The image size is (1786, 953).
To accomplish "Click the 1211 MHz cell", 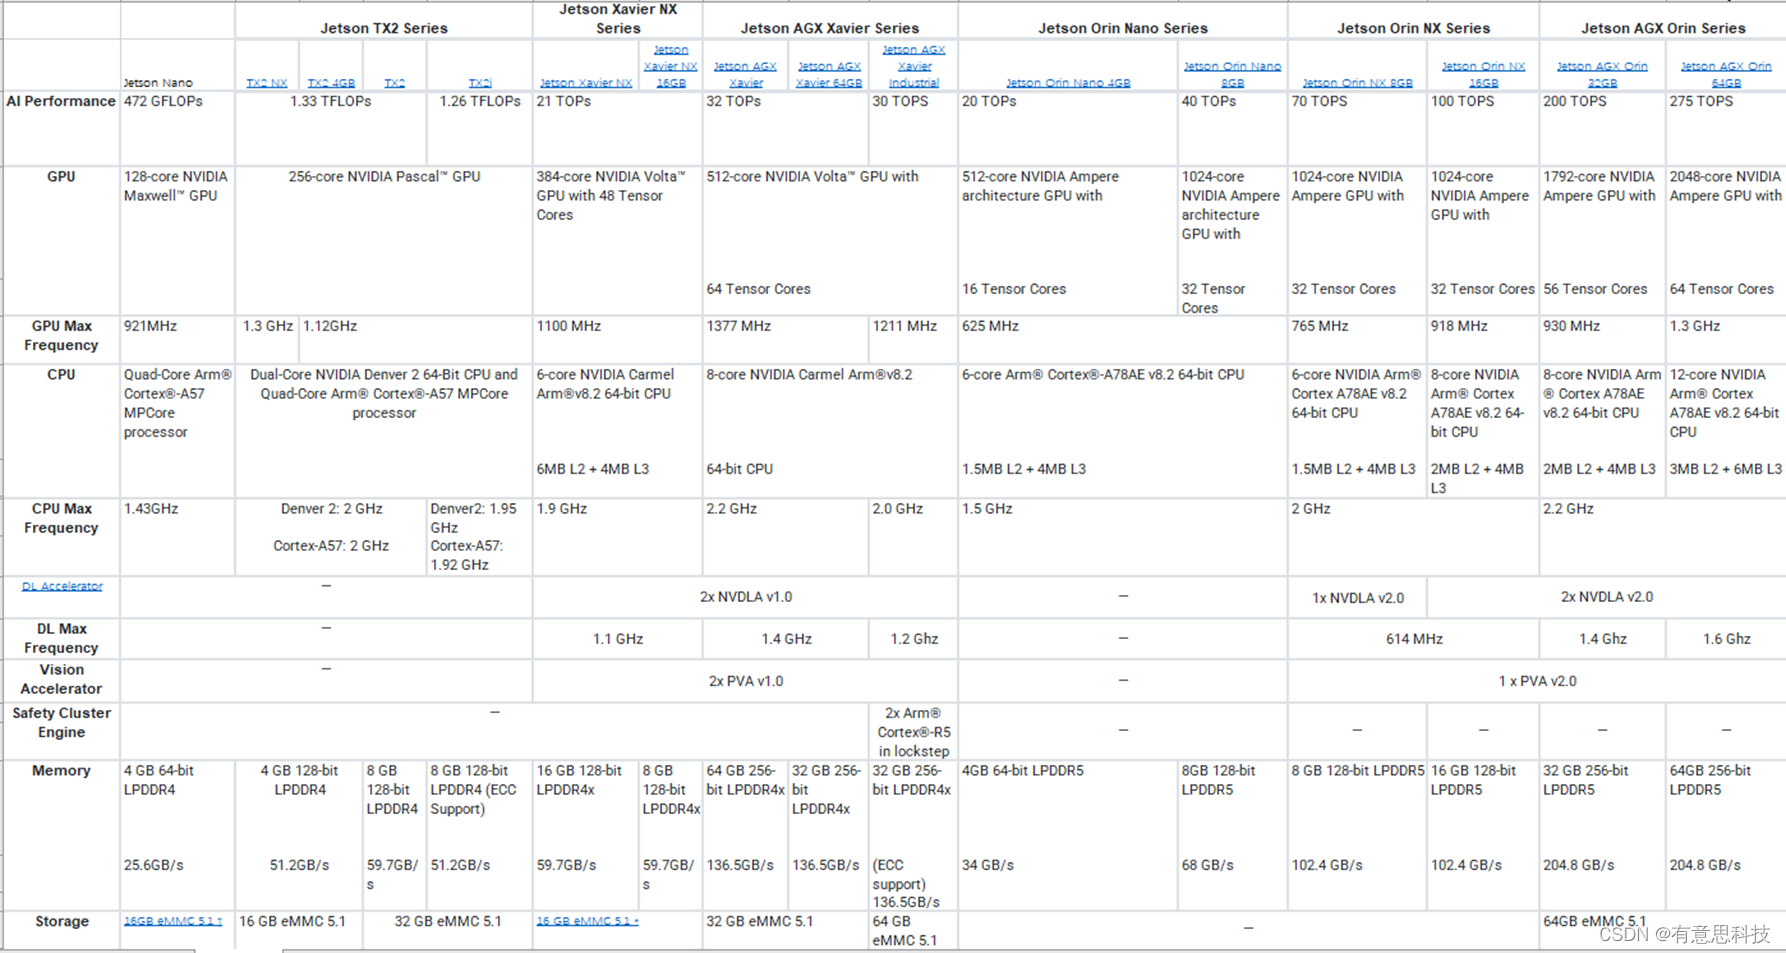I will (905, 326).
